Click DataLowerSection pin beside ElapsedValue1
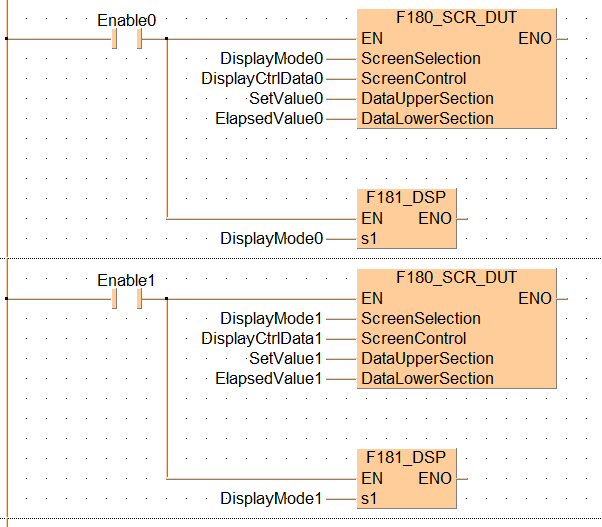 (427, 378)
